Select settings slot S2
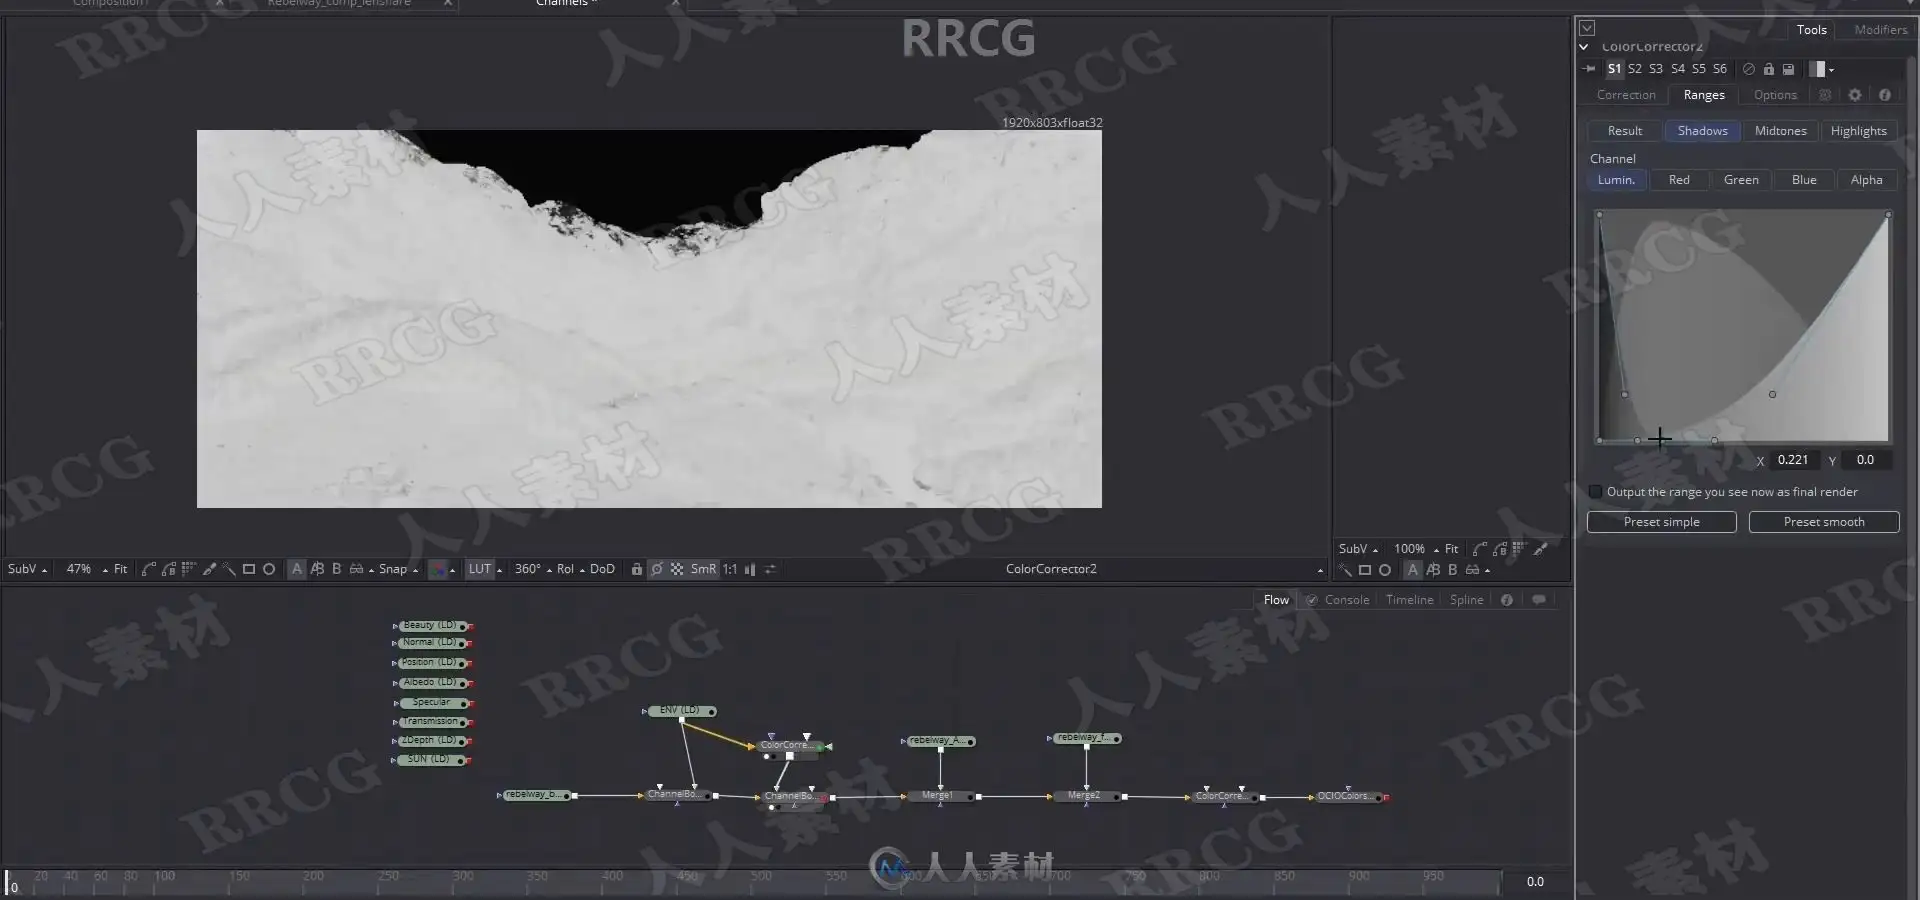The height and width of the screenshot is (900, 1920). [x=1635, y=69]
